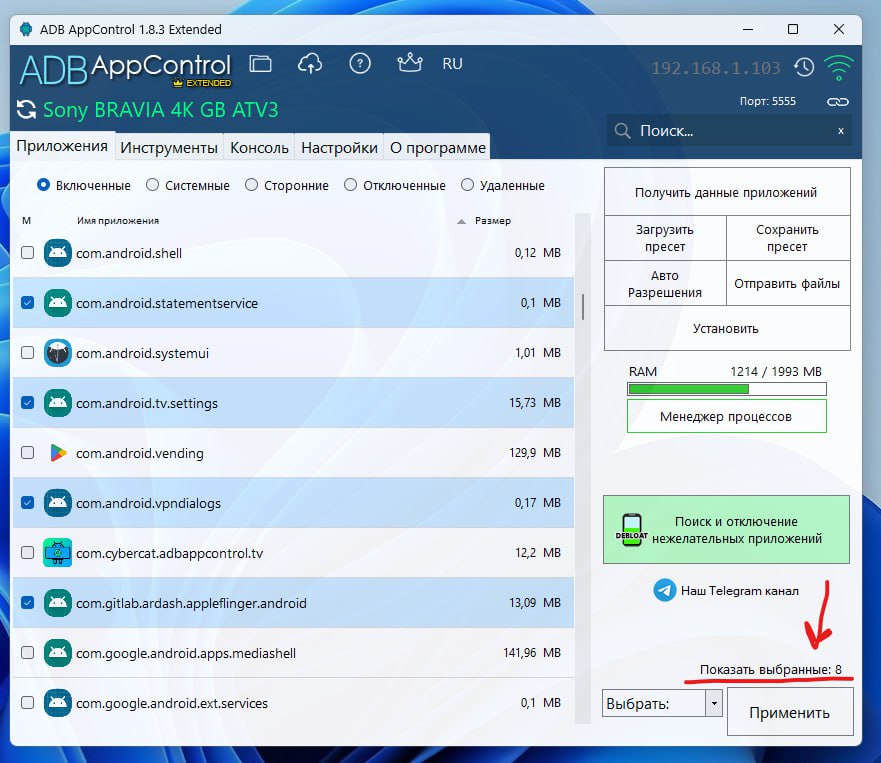Check the com.google.android.ext.services checkbox
The width and height of the screenshot is (881, 763).
coord(28,703)
